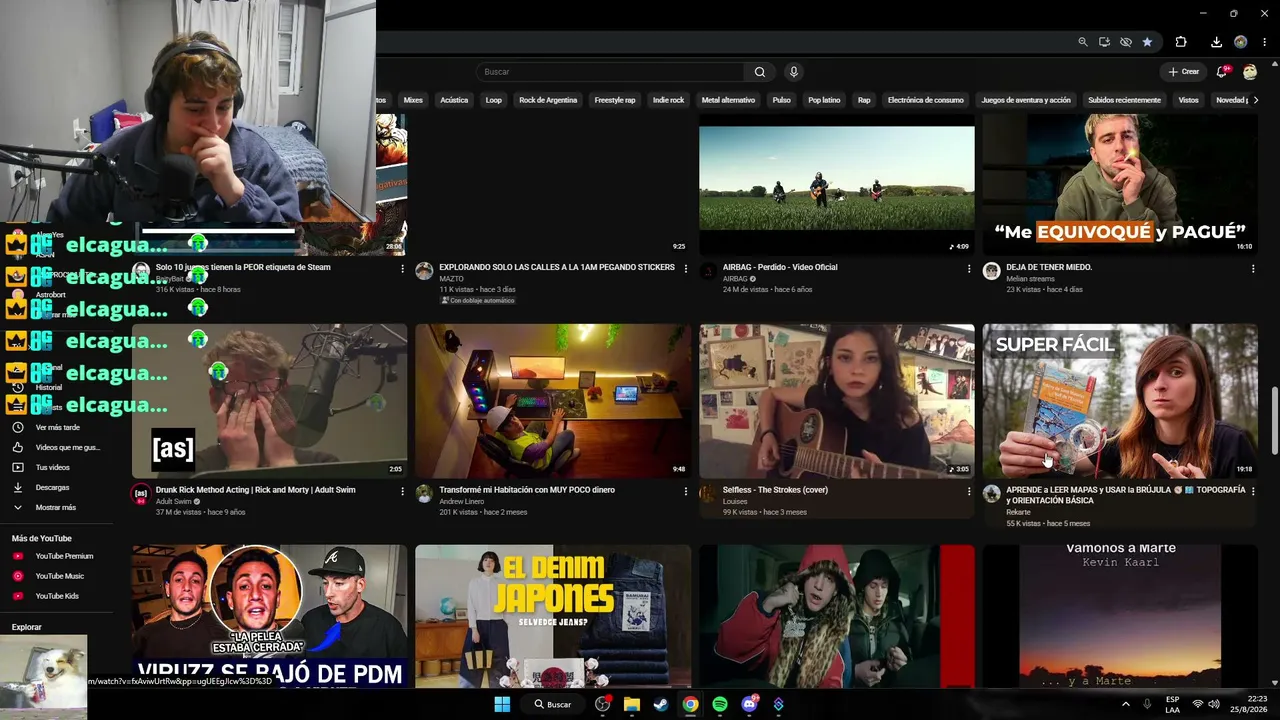Open options for APRENDE a LEER MAPAS video

click(1253, 491)
